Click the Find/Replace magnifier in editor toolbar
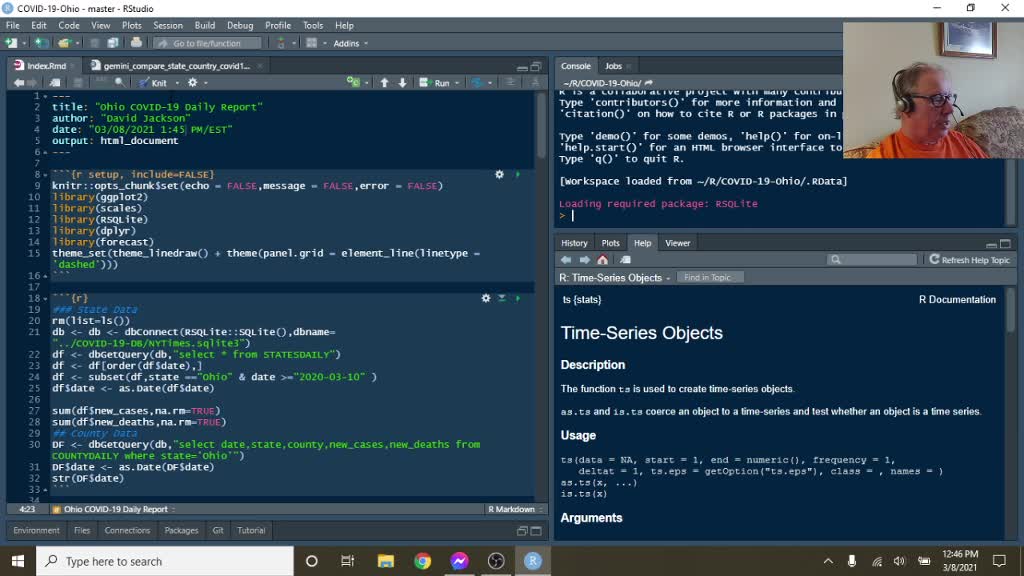Screen dimensions: 1024x576 (120, 83)
